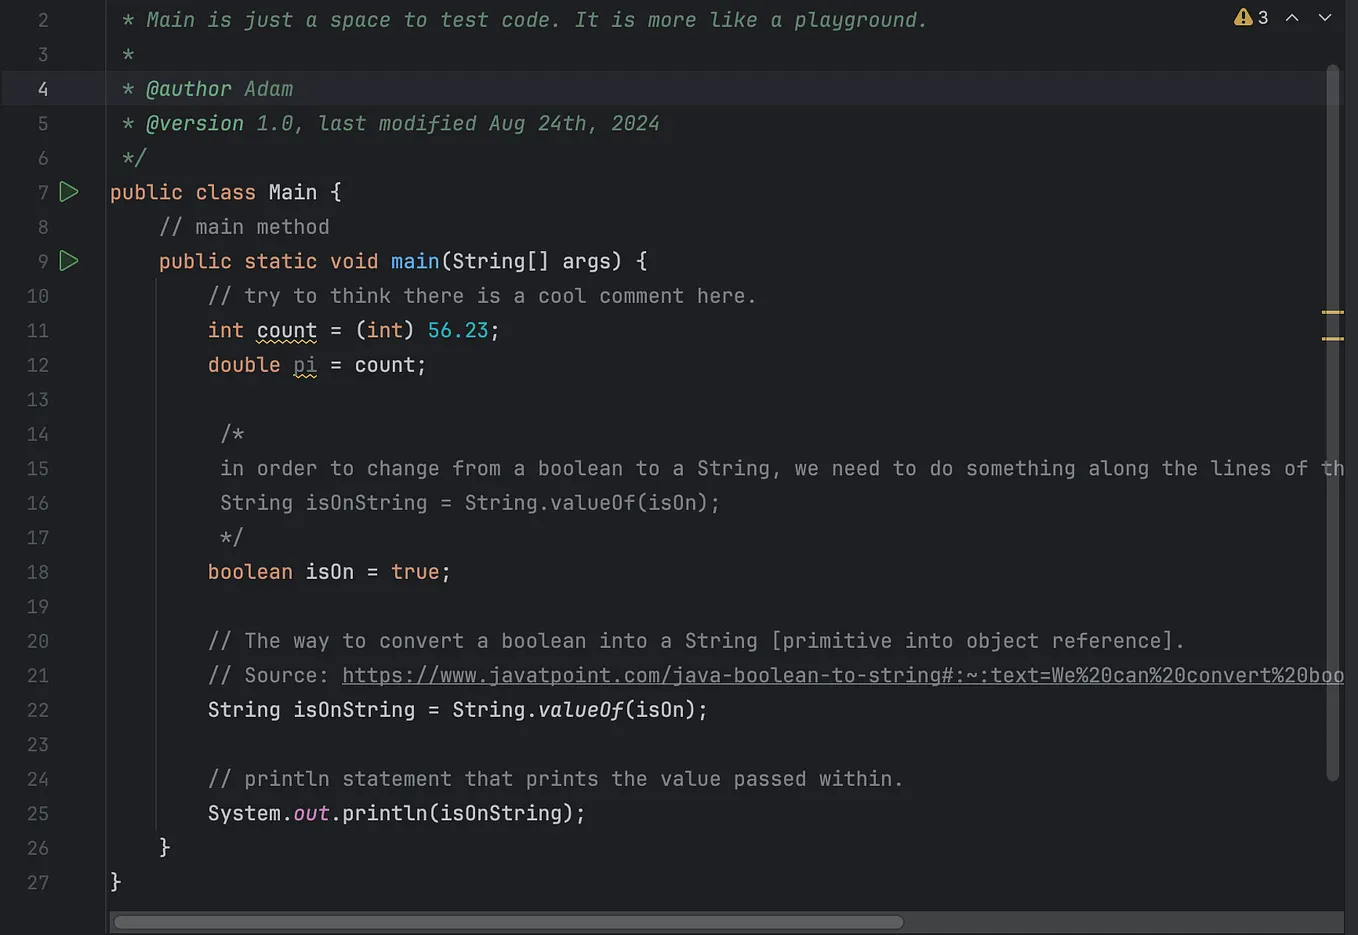Jump to next warning with the down chevron

click(x=1325, y=17)
